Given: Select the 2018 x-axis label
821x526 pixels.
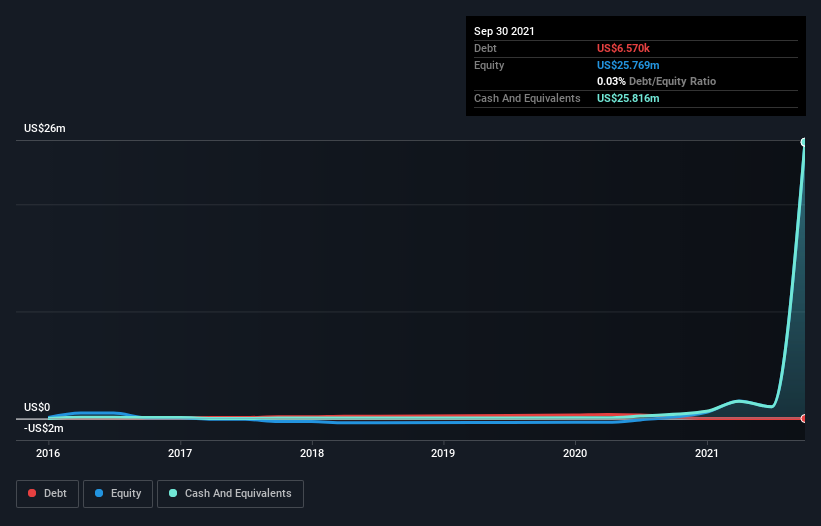Looking at the screenshot, I should pos(312,453).
